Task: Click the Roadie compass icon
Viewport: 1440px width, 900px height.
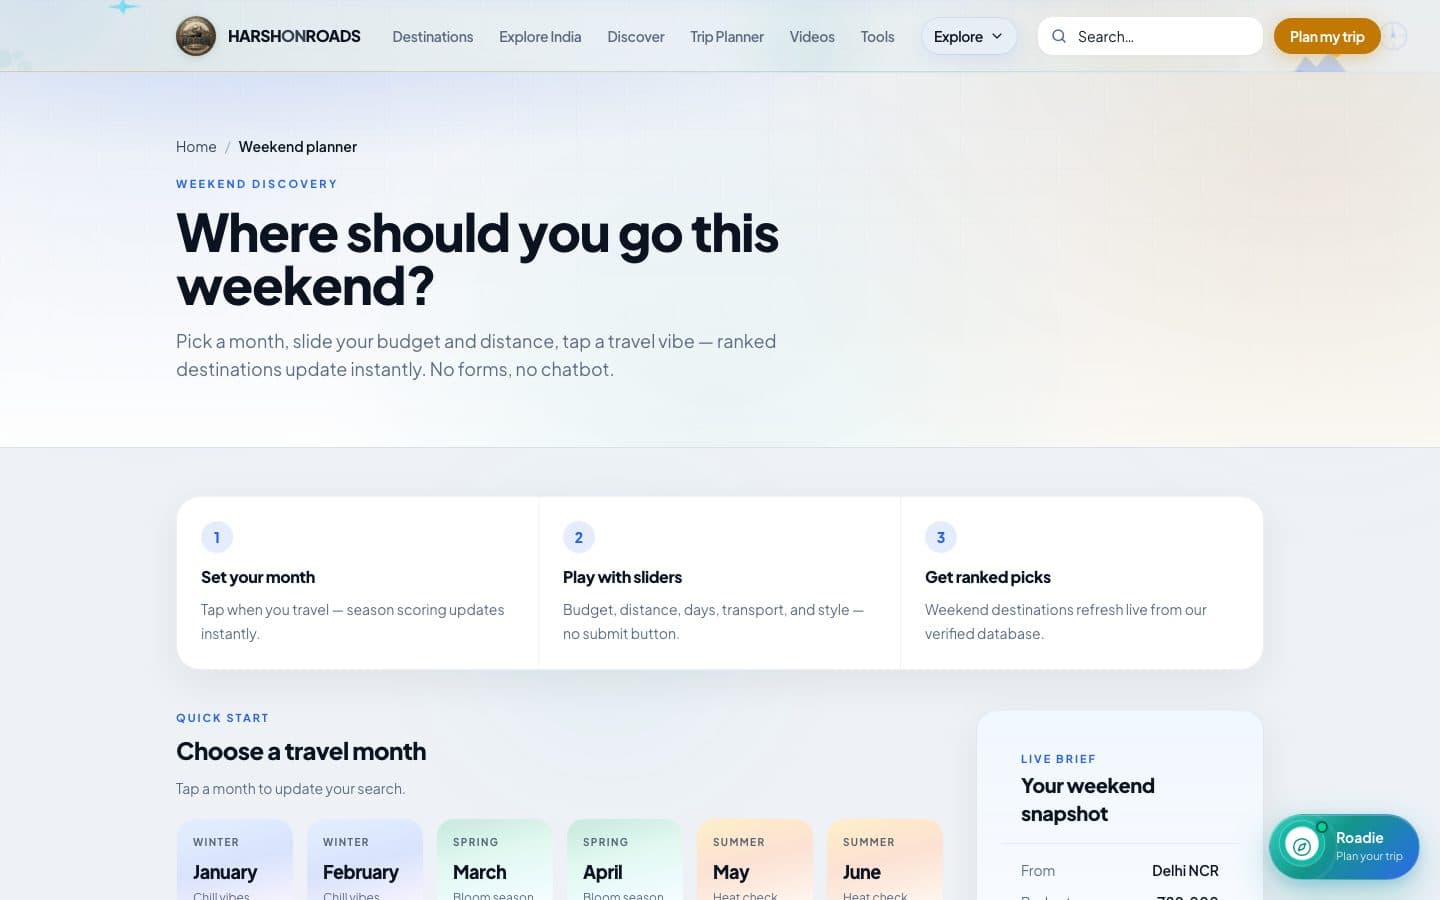Action: point(1302,847)
